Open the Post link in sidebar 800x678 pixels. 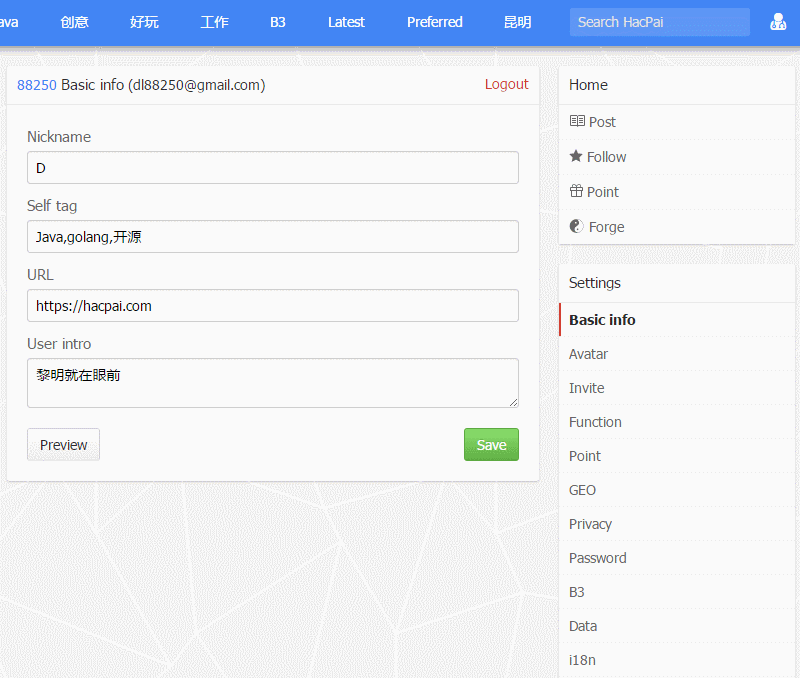[602, 122]
